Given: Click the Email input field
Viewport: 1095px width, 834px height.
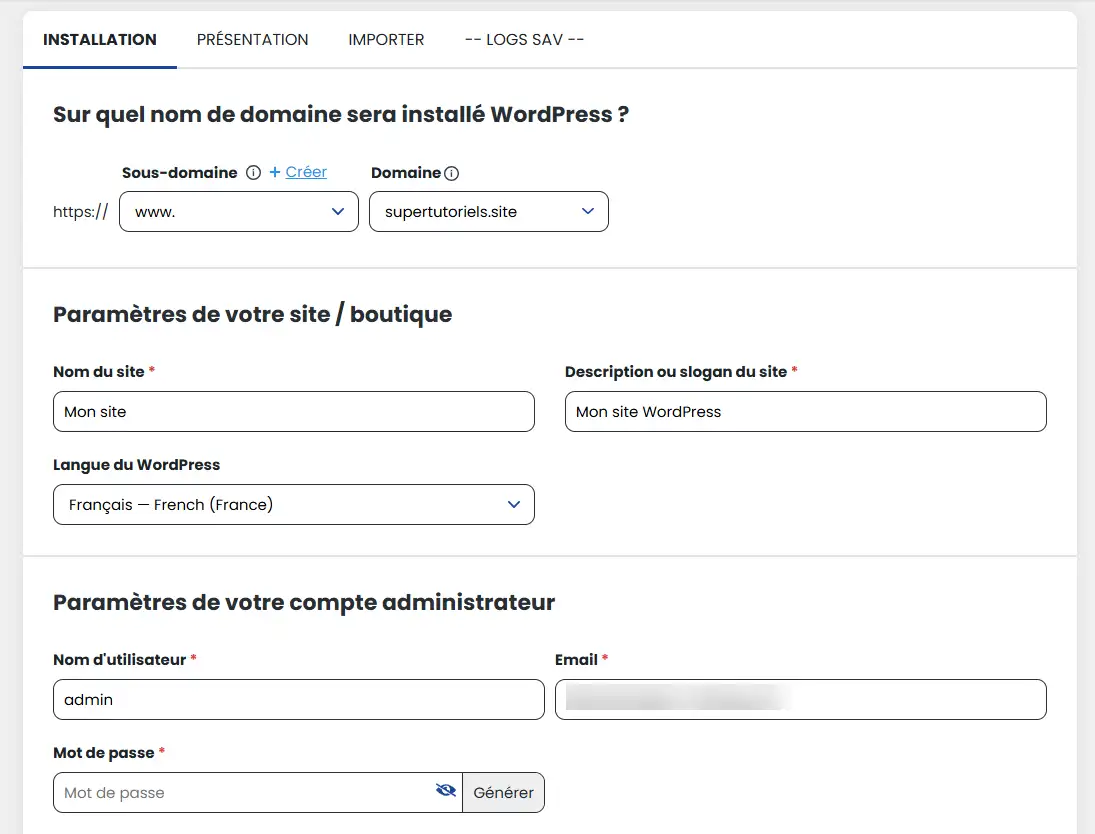Looking at the screenshot, I should click(801, 699).
